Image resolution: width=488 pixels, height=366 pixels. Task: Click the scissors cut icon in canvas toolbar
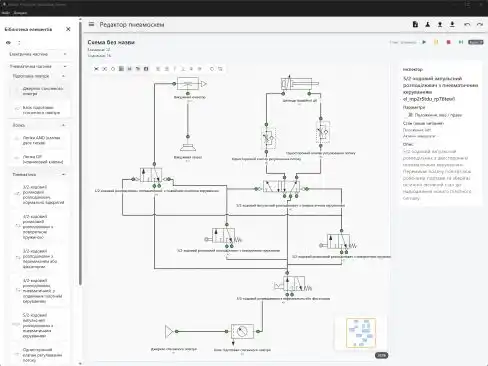pyautogui.click(x=96, y=69)
